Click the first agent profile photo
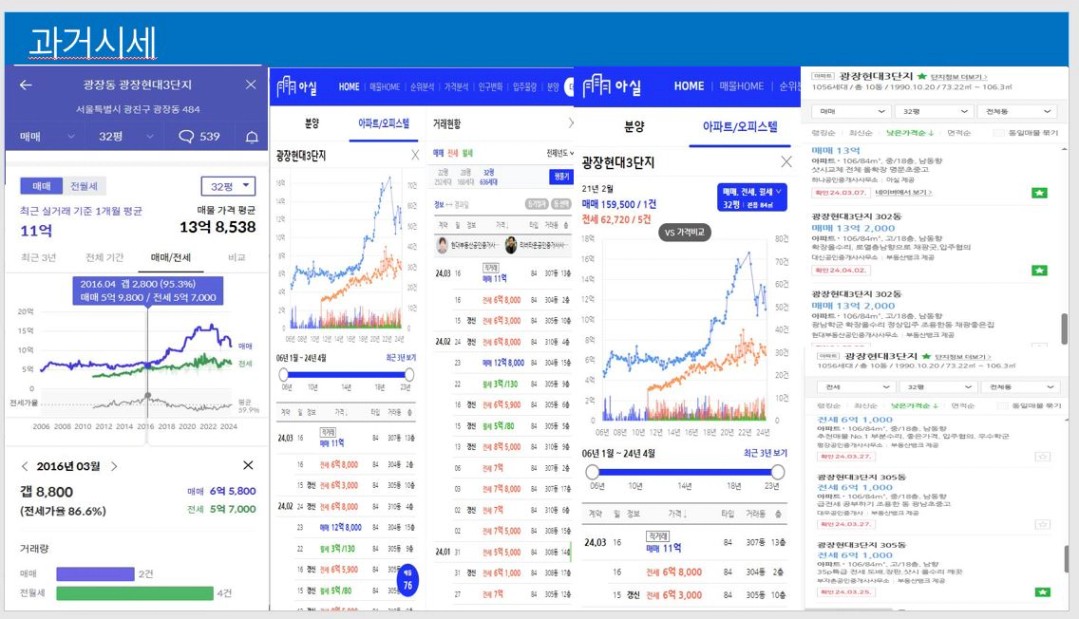The image size is (1079, 619). coord(442,245)
